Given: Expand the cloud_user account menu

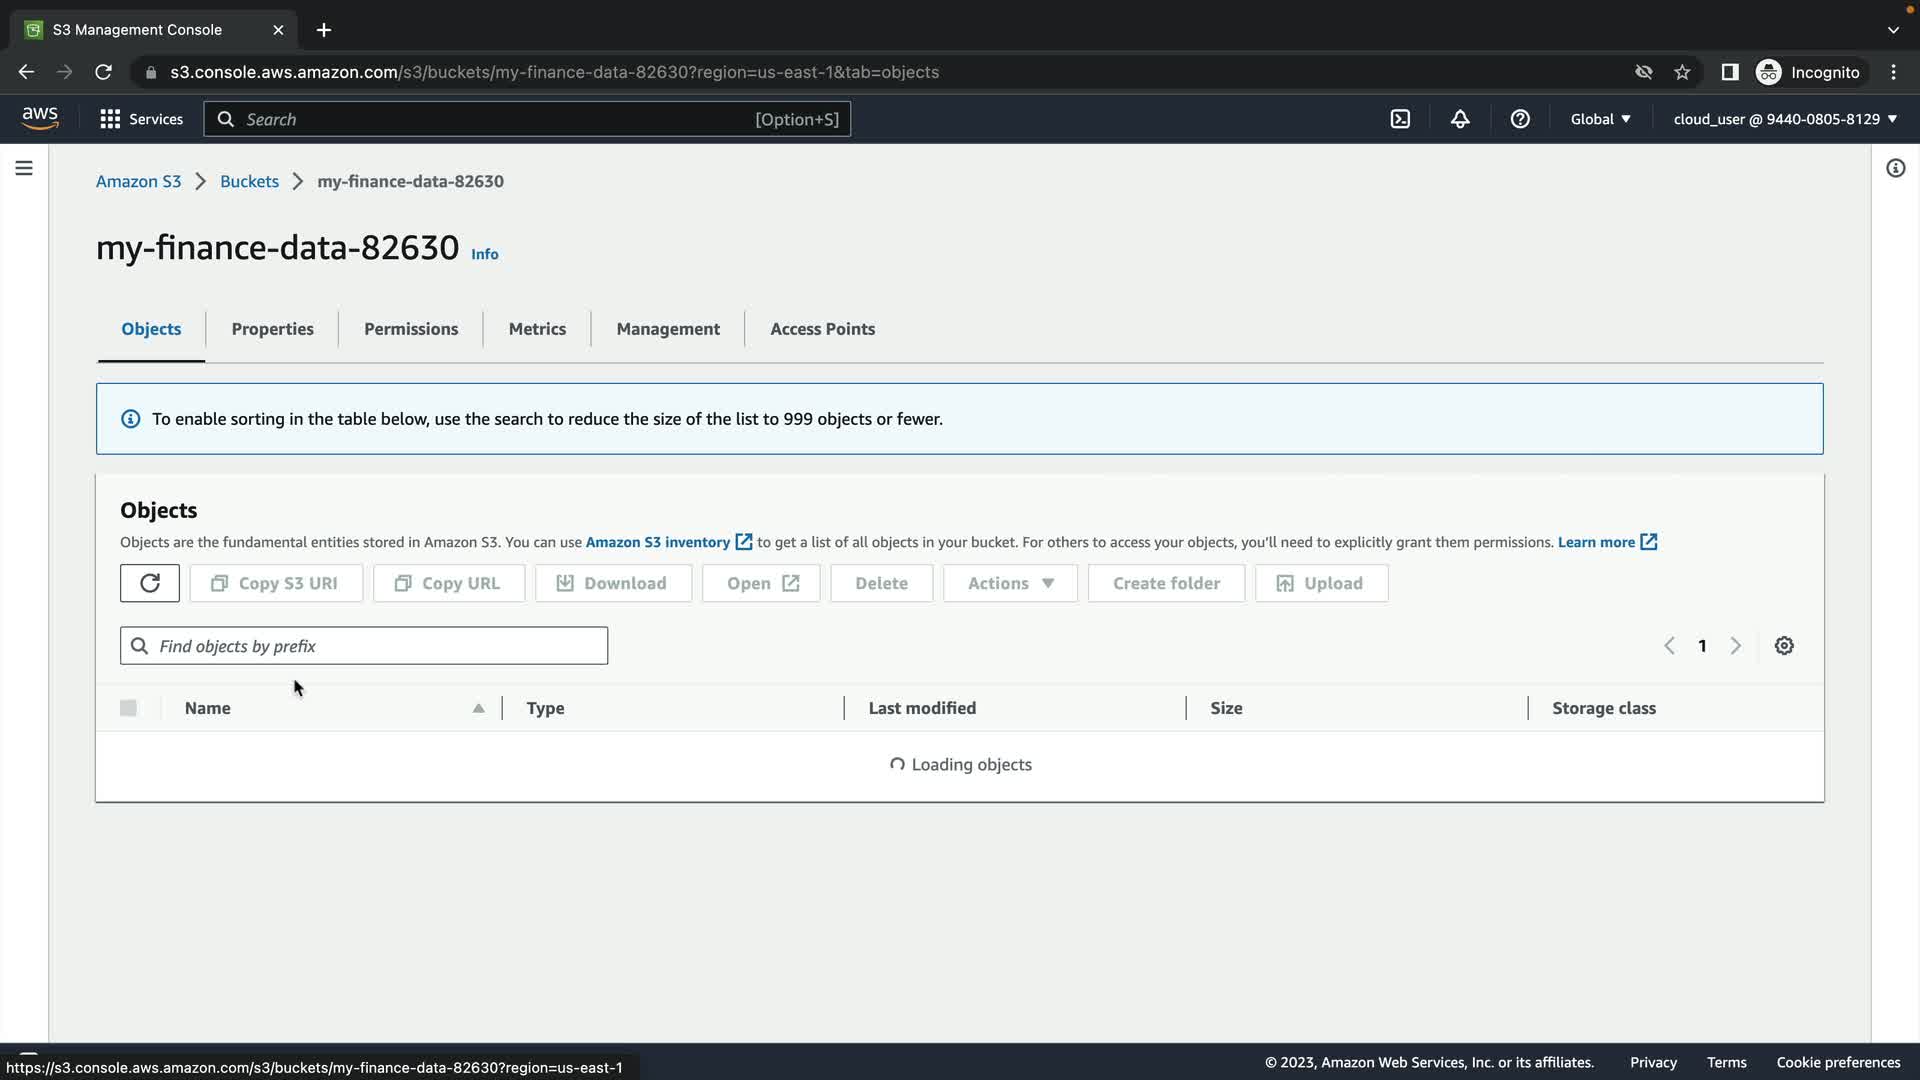Looking at the screenshot, I should tap(1785, 119).
